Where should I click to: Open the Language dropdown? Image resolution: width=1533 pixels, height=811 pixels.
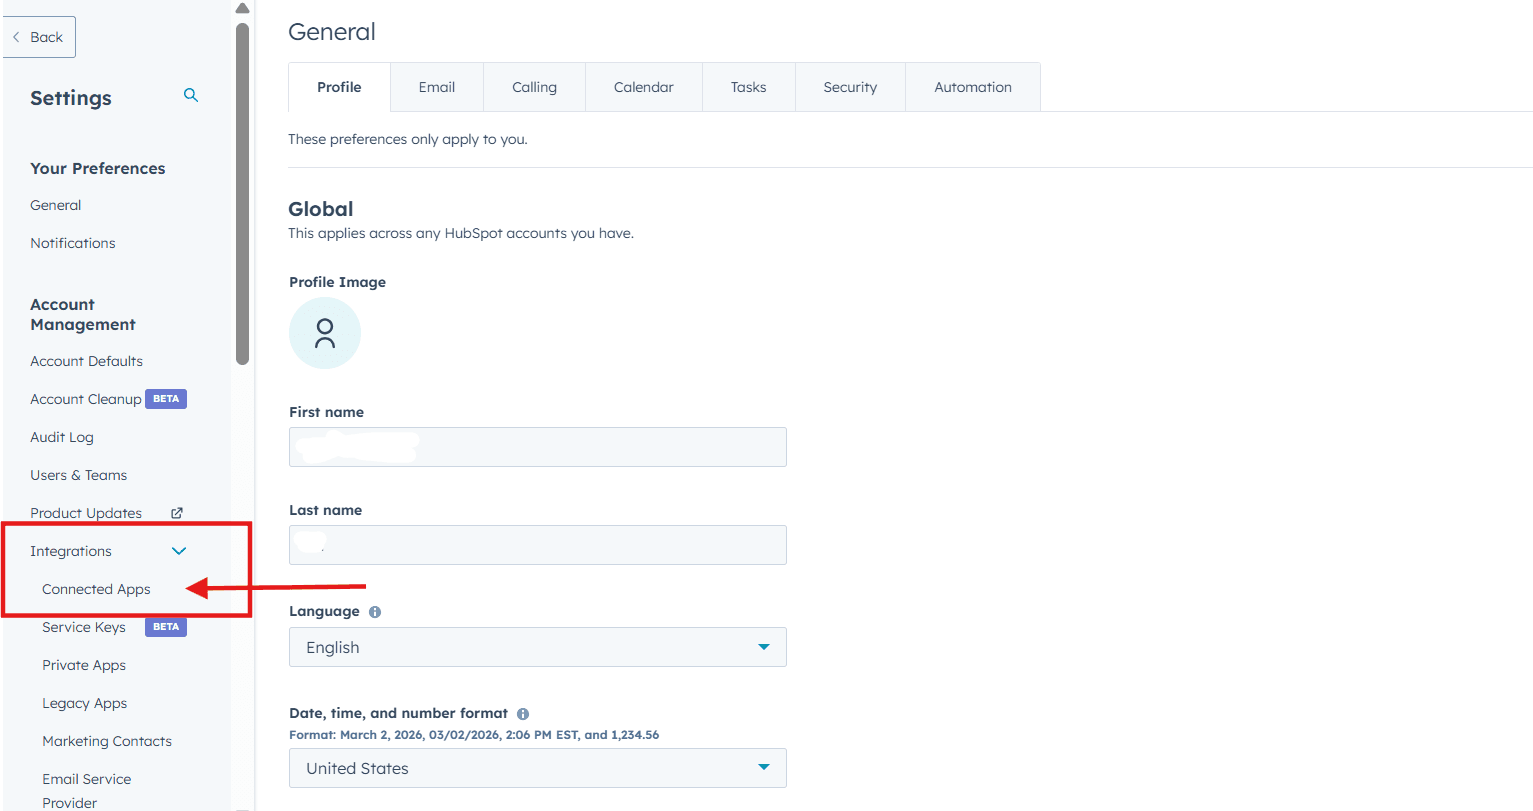click(537, 647)
